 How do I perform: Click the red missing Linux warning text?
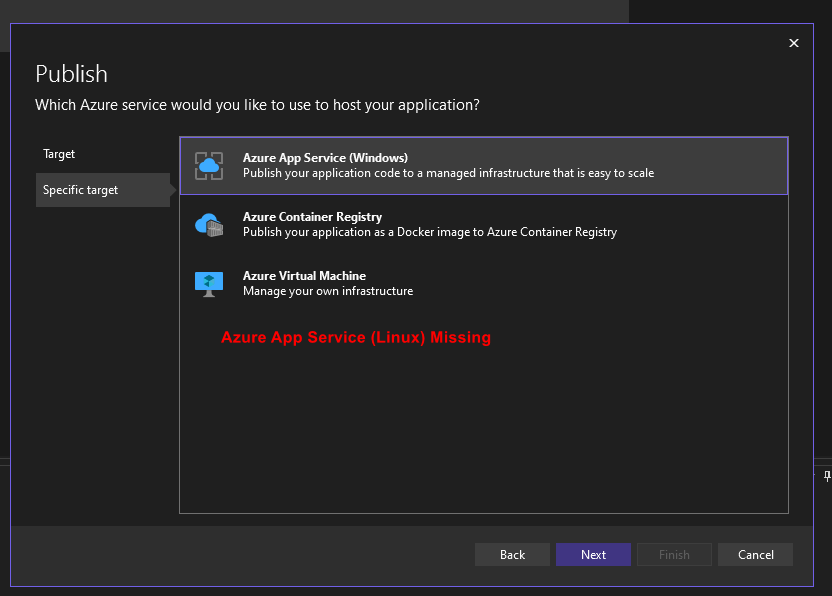(356, 337)
